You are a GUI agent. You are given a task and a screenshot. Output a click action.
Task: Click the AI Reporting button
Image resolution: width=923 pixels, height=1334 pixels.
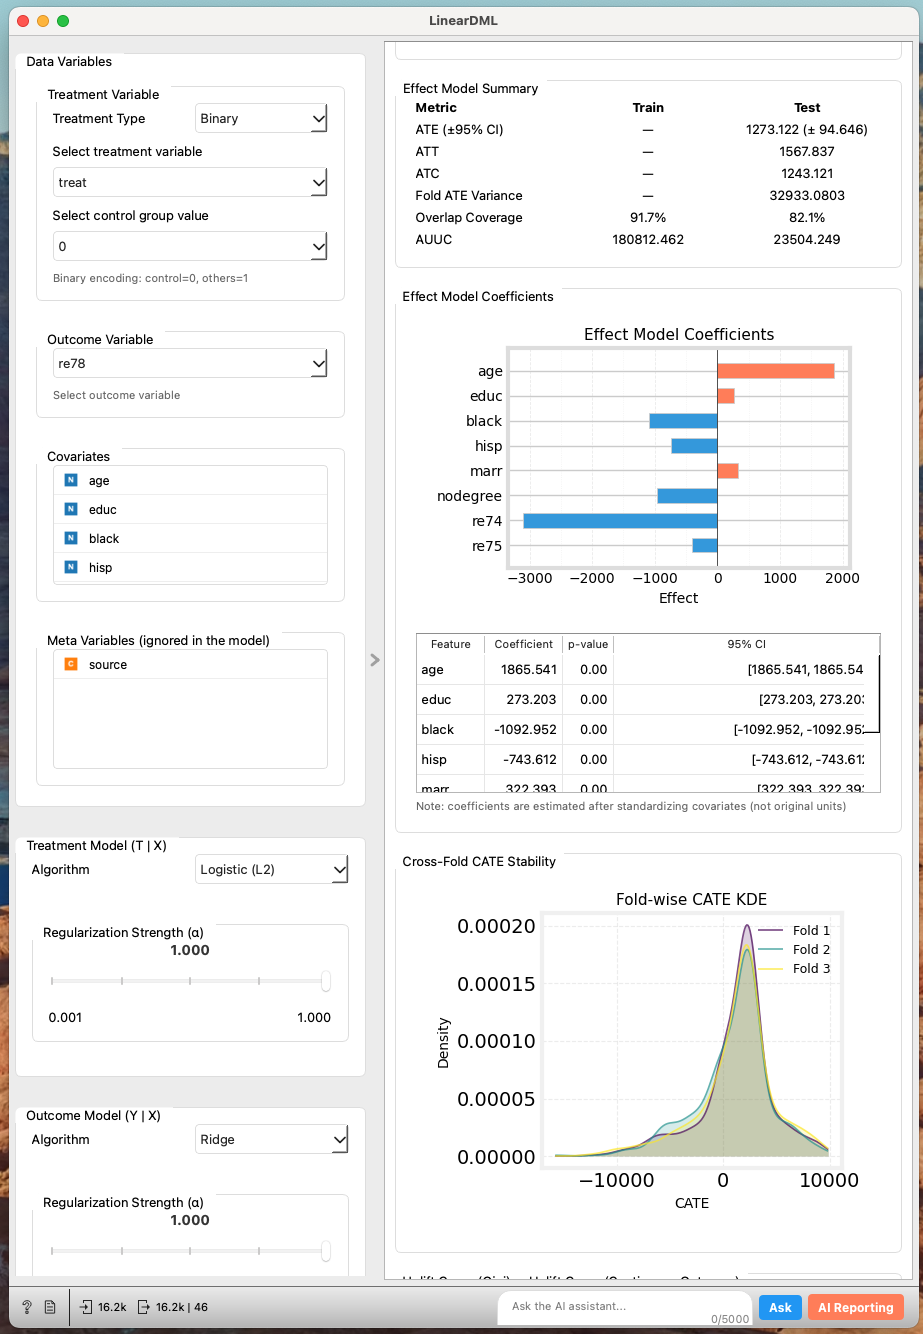855,1307
